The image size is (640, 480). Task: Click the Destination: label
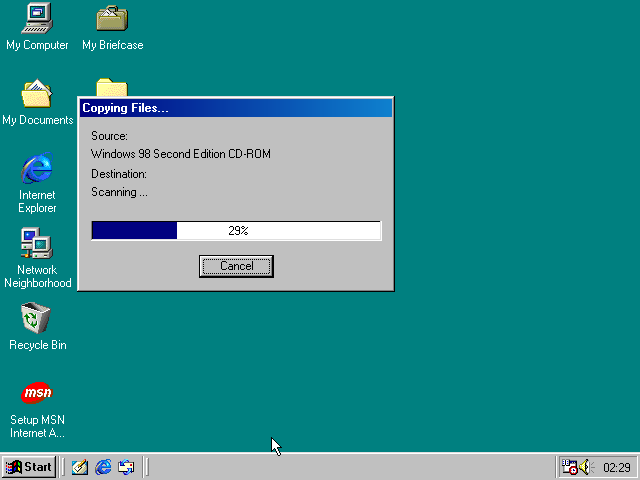[x=119, y=174]
